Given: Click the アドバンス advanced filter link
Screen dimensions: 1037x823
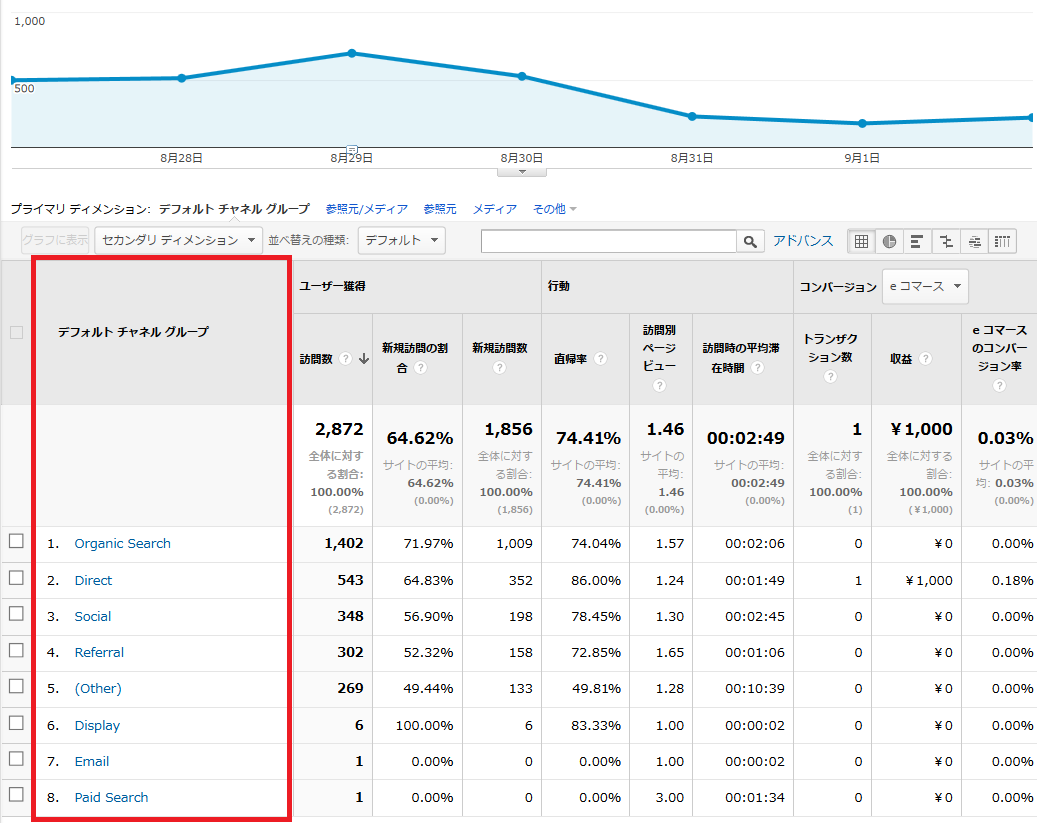Looking at the screenshot, I should click(x=802, y=241).
